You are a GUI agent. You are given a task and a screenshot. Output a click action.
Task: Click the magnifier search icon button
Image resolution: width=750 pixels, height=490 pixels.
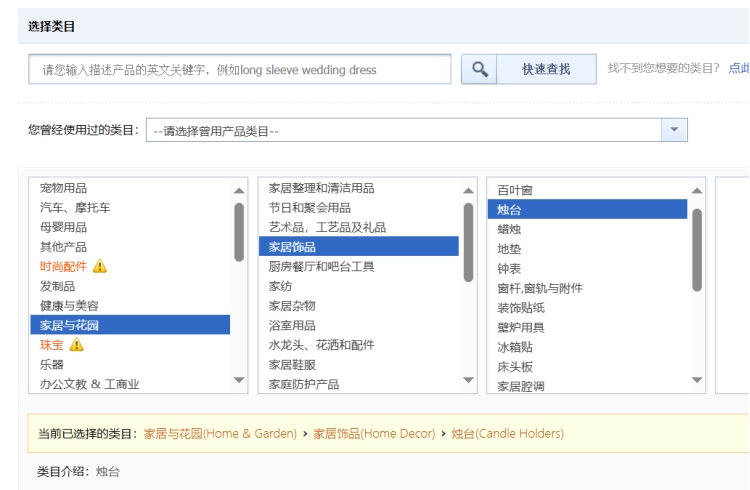pos(479,69)
